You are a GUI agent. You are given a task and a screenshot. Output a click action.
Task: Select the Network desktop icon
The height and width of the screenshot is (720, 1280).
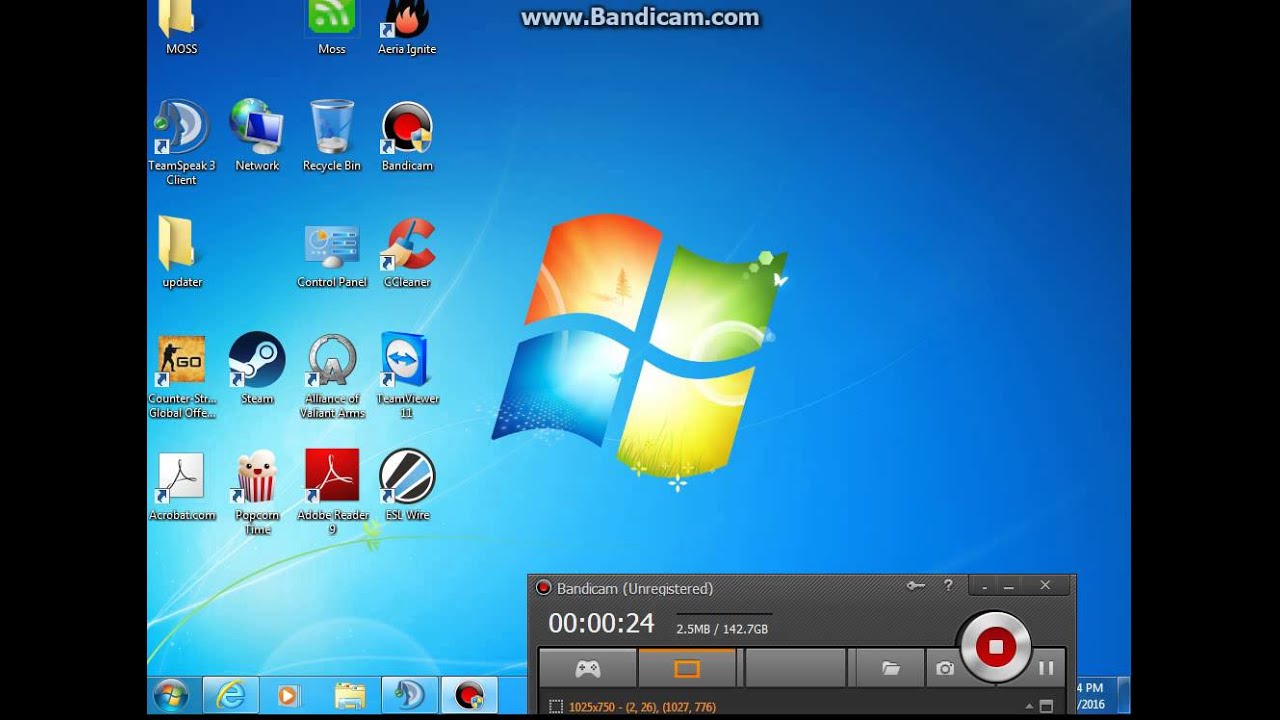pos(257,135)
